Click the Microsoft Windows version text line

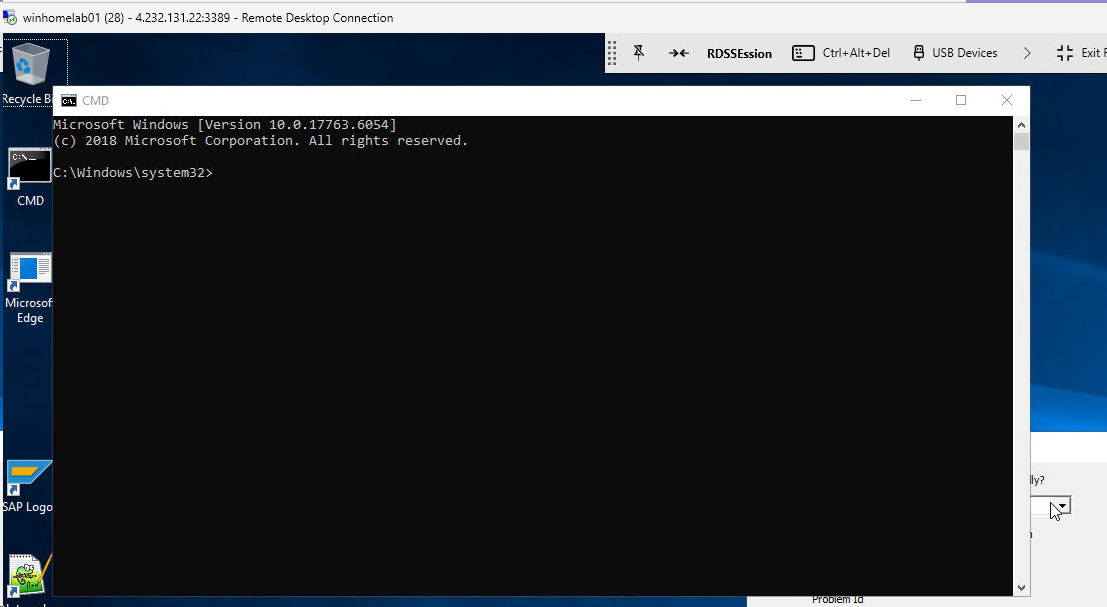click(x=225, y=124)
